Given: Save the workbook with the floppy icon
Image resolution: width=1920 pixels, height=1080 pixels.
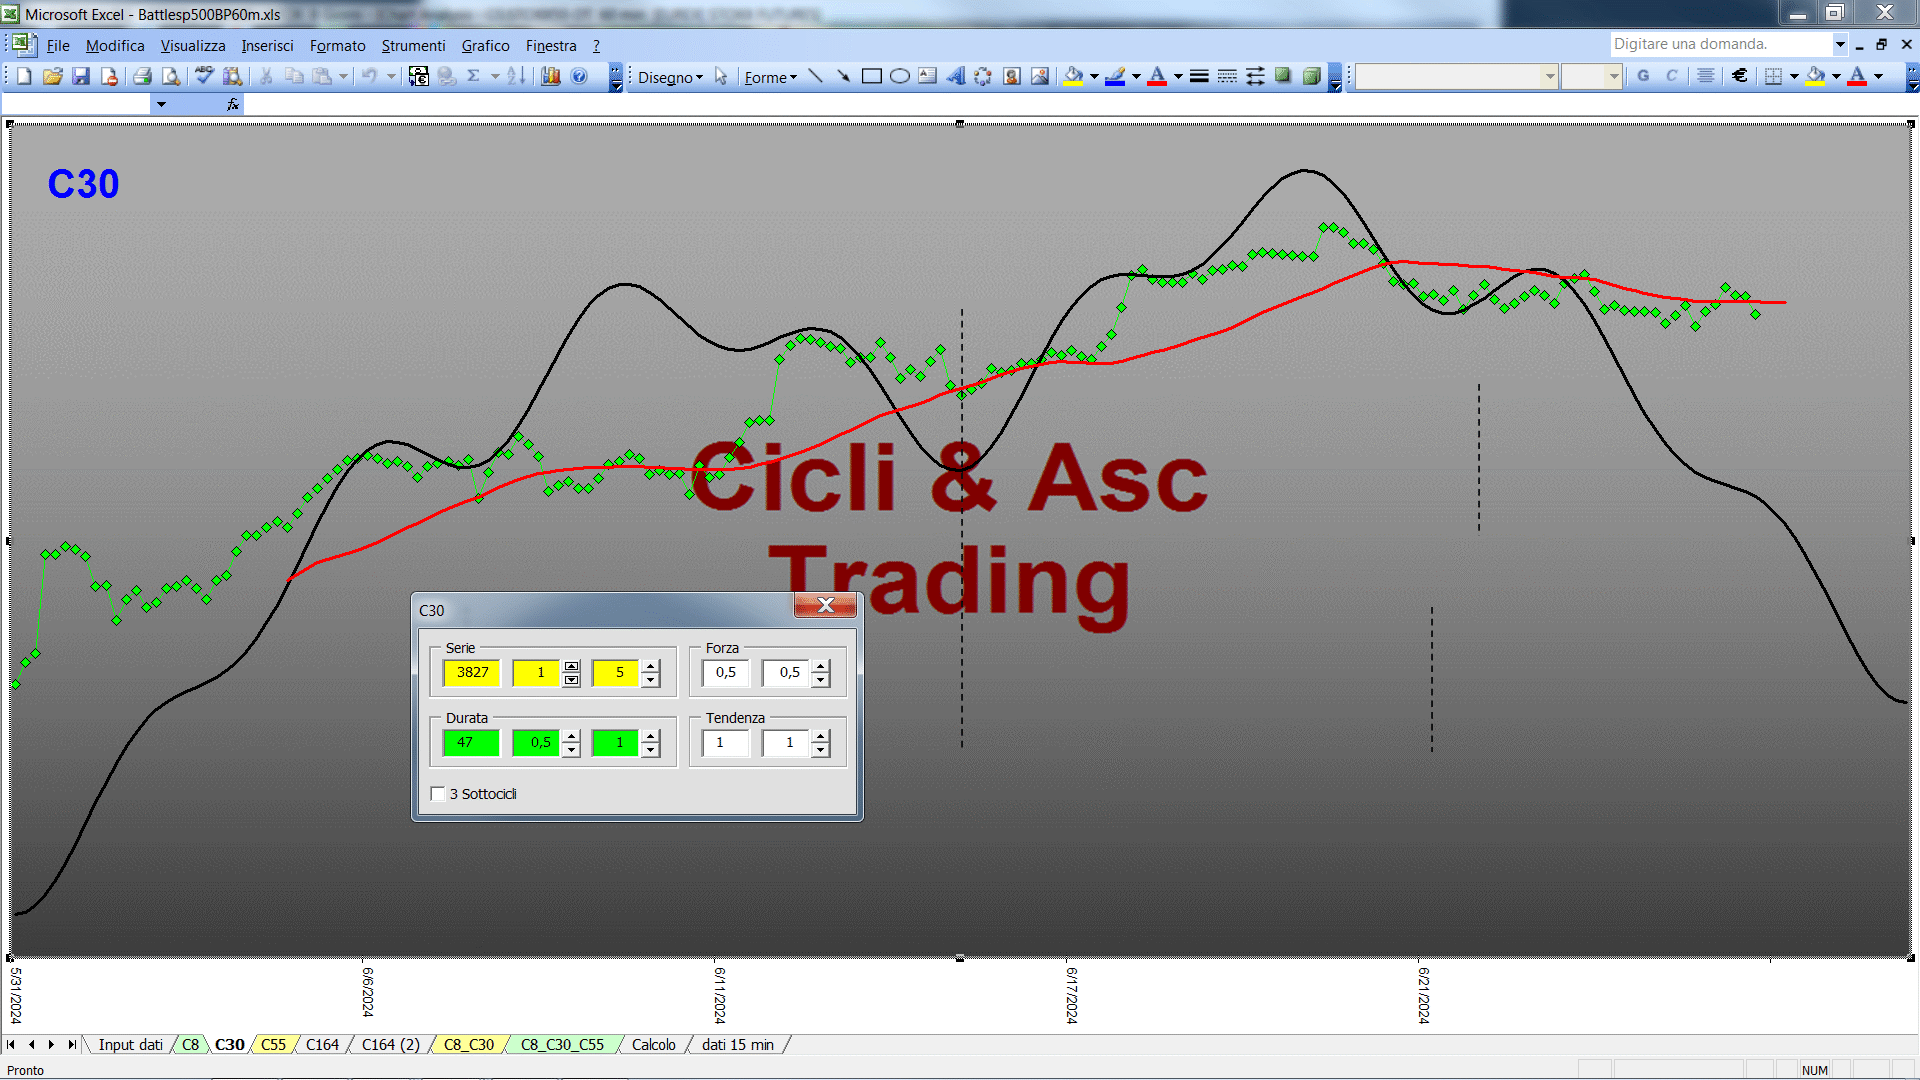Looking at the screenshot, I should (81, 76).
